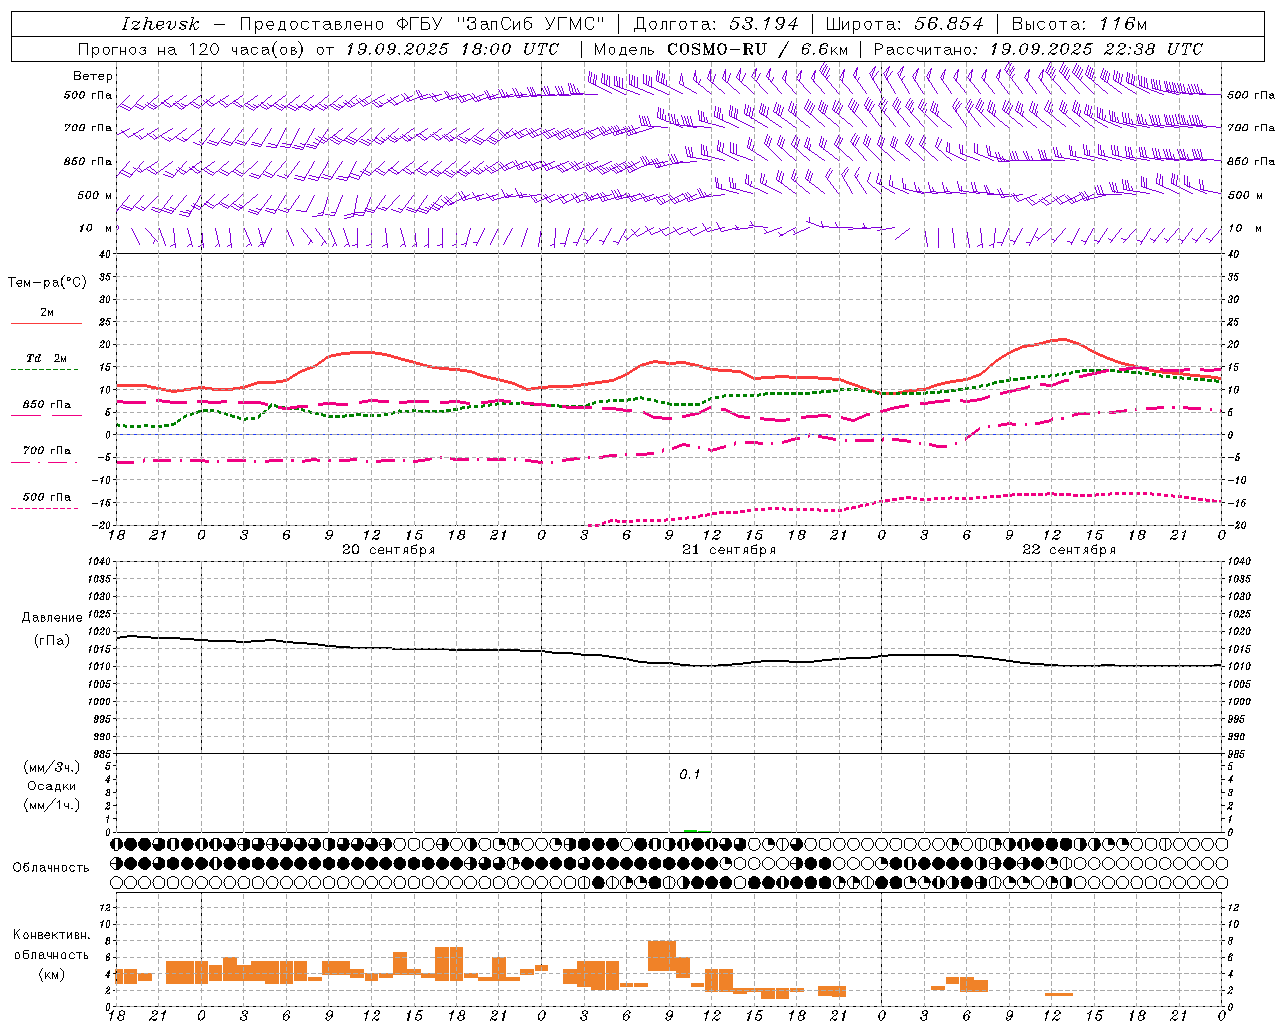Select the (мм/1ч.) precipitation unit label
The width and height of the screenshot is (1280, 1024).
52,805
